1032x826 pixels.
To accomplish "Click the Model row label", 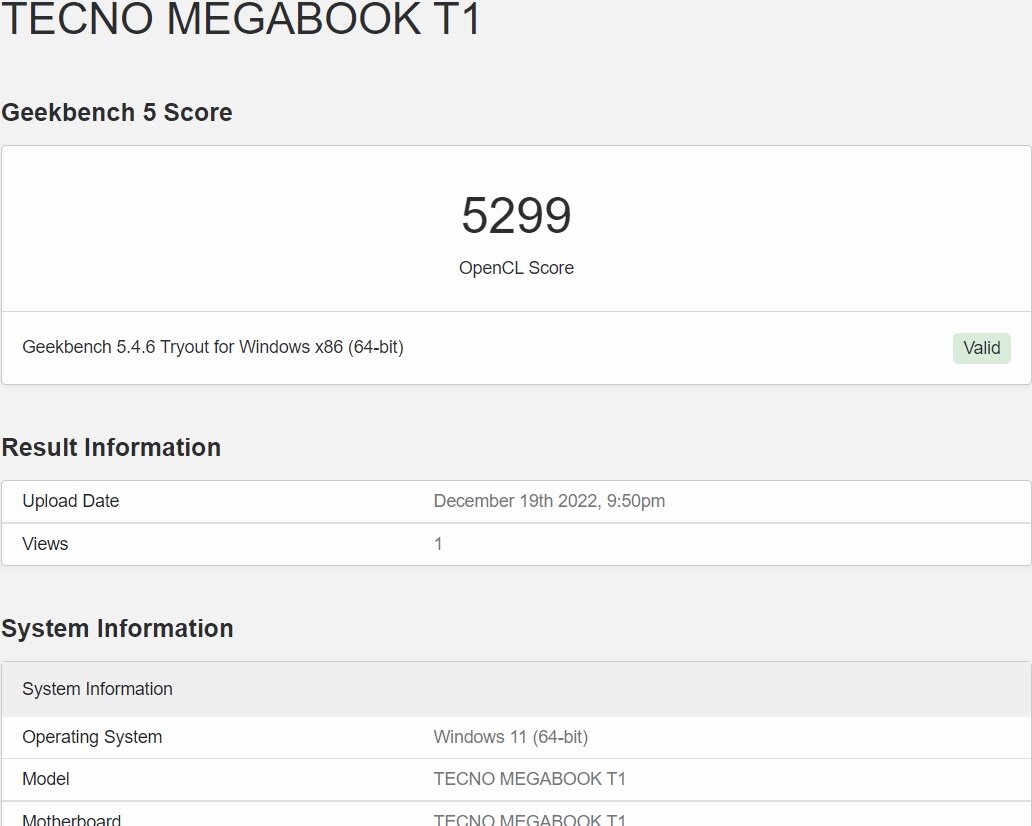I will coord(45,779).
